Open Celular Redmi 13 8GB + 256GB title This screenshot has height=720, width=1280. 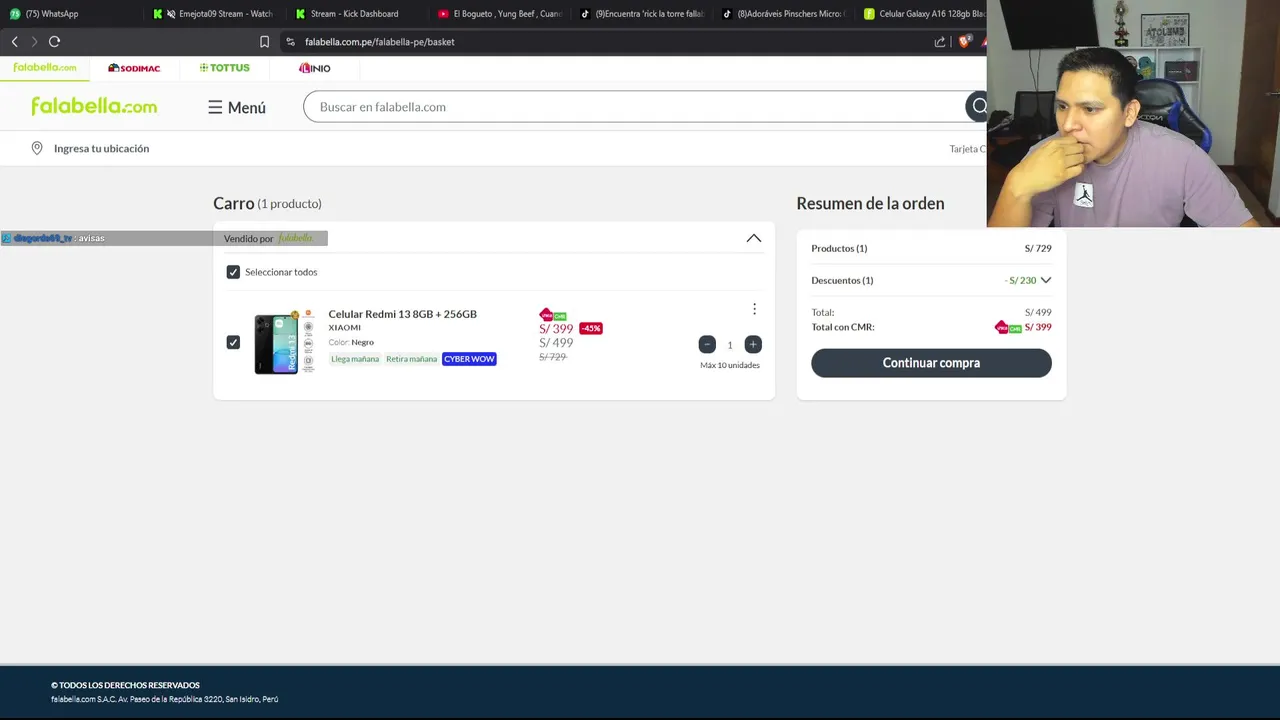(402, 314)
